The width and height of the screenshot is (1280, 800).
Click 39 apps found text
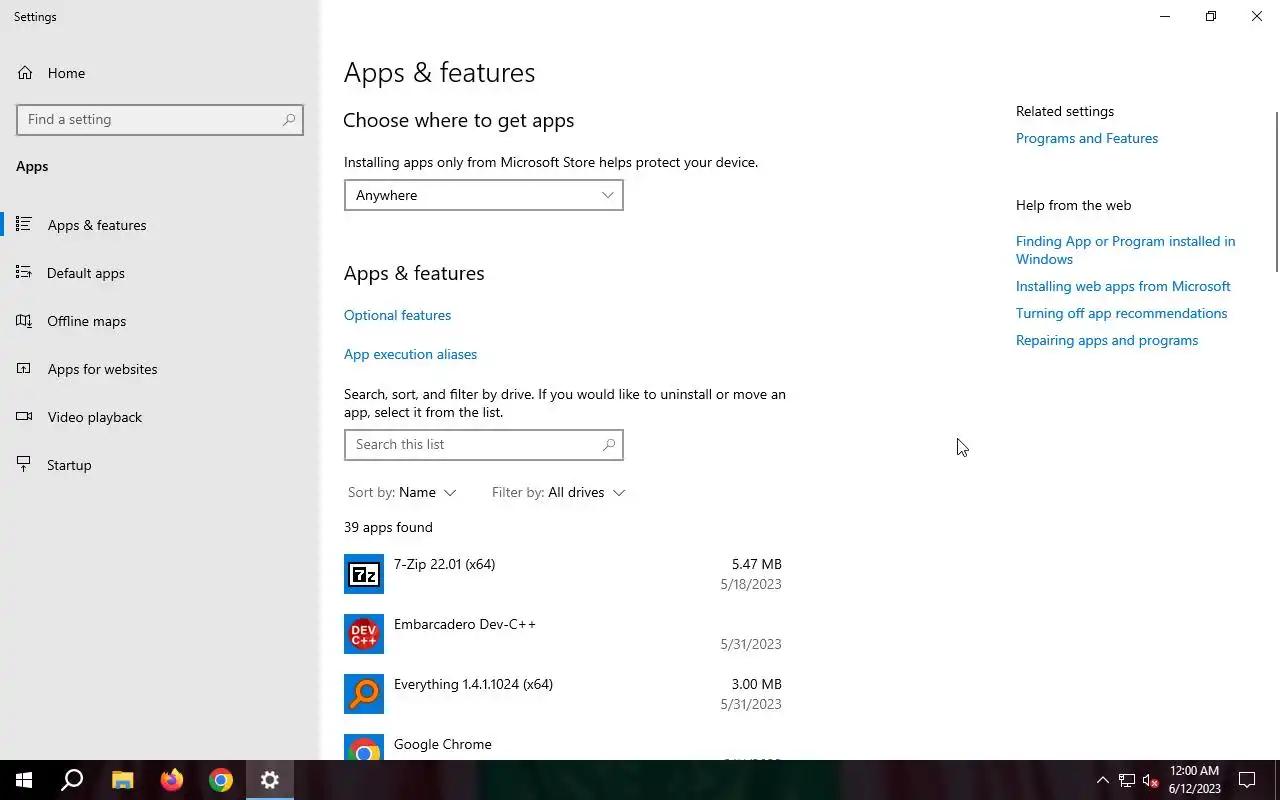point(388,527)
